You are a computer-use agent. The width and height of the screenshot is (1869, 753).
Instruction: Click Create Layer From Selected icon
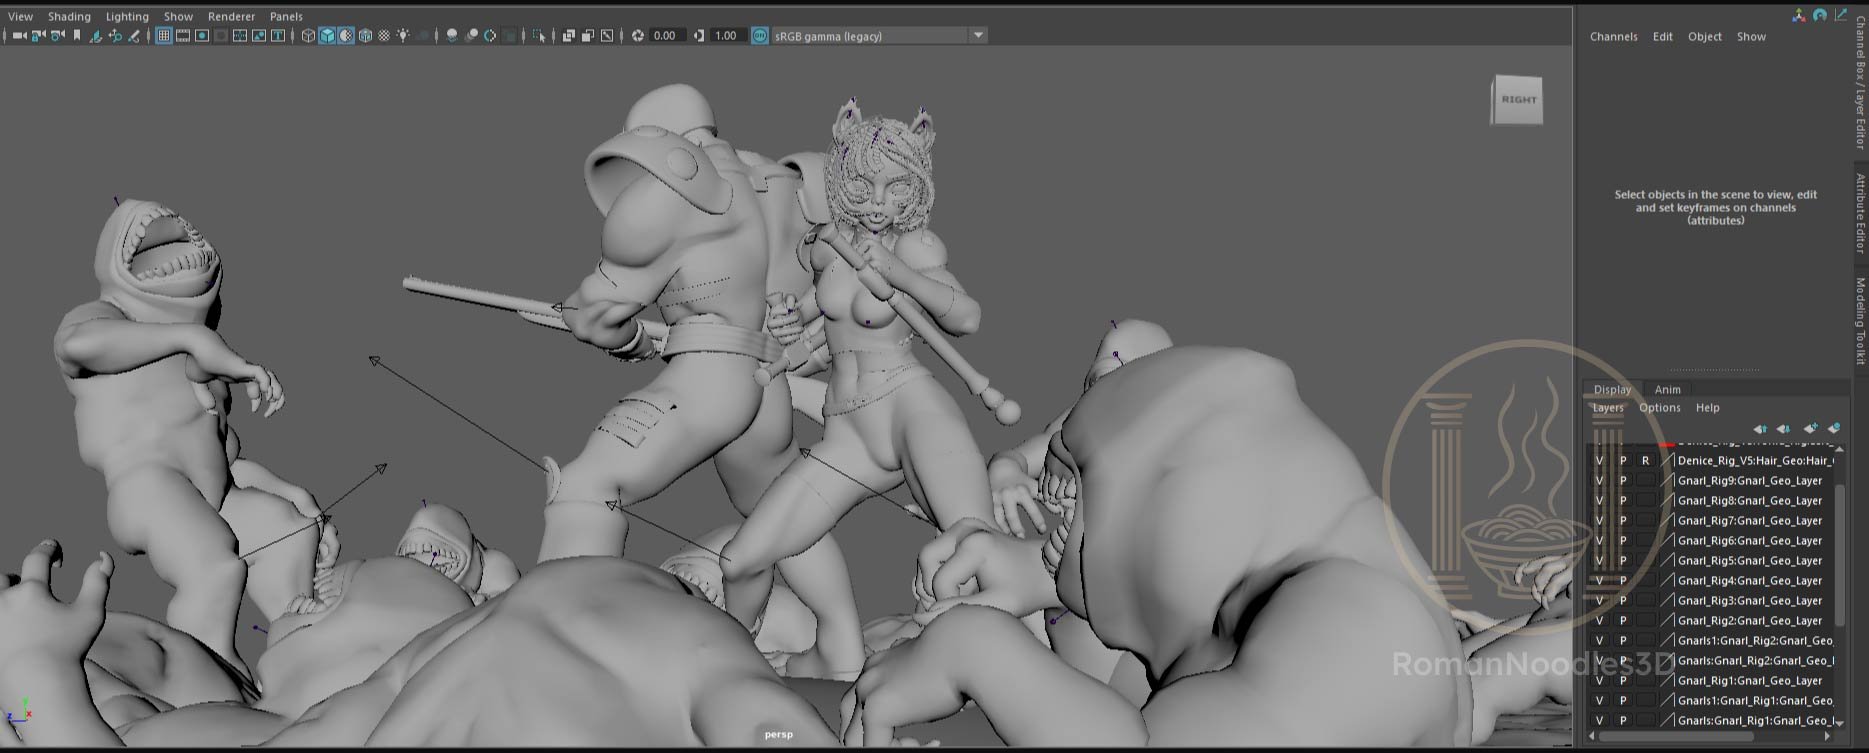[1834, 428]
